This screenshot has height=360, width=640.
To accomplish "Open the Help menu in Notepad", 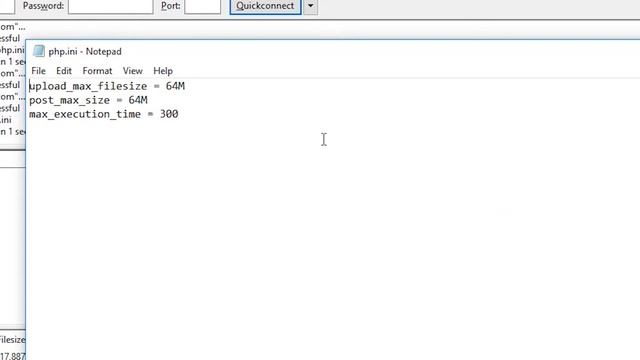I will [x=163, y=71].
